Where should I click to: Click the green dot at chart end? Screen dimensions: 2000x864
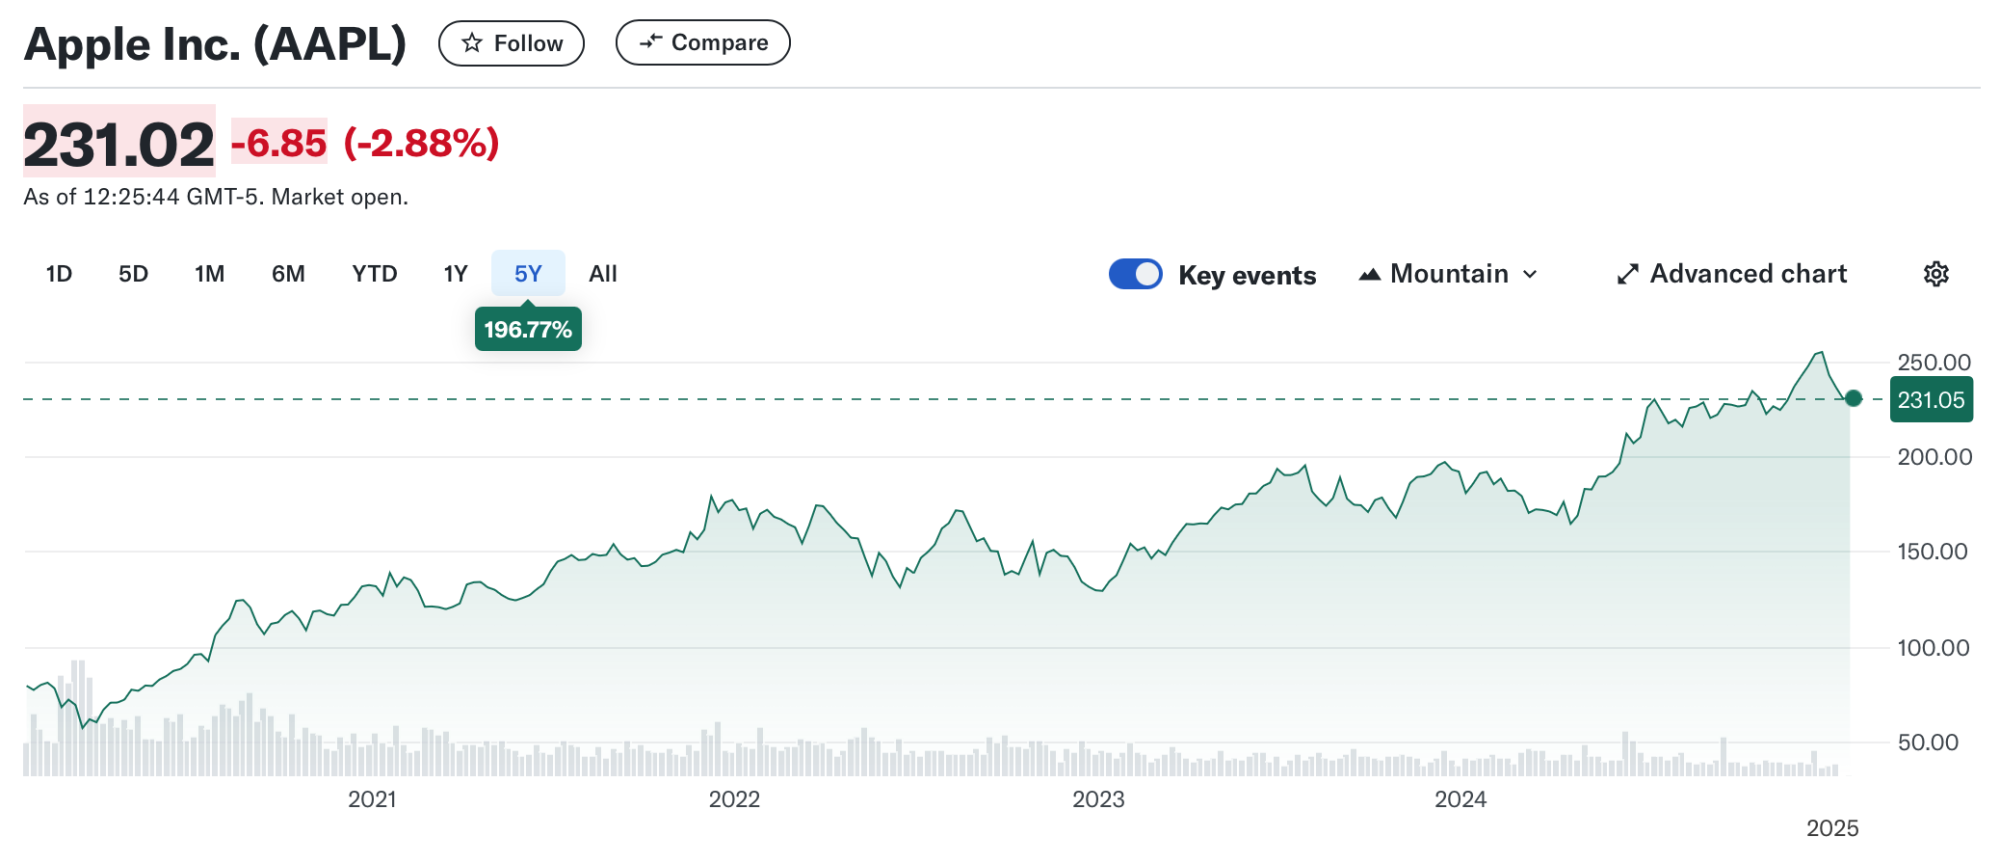point(1853,398)
